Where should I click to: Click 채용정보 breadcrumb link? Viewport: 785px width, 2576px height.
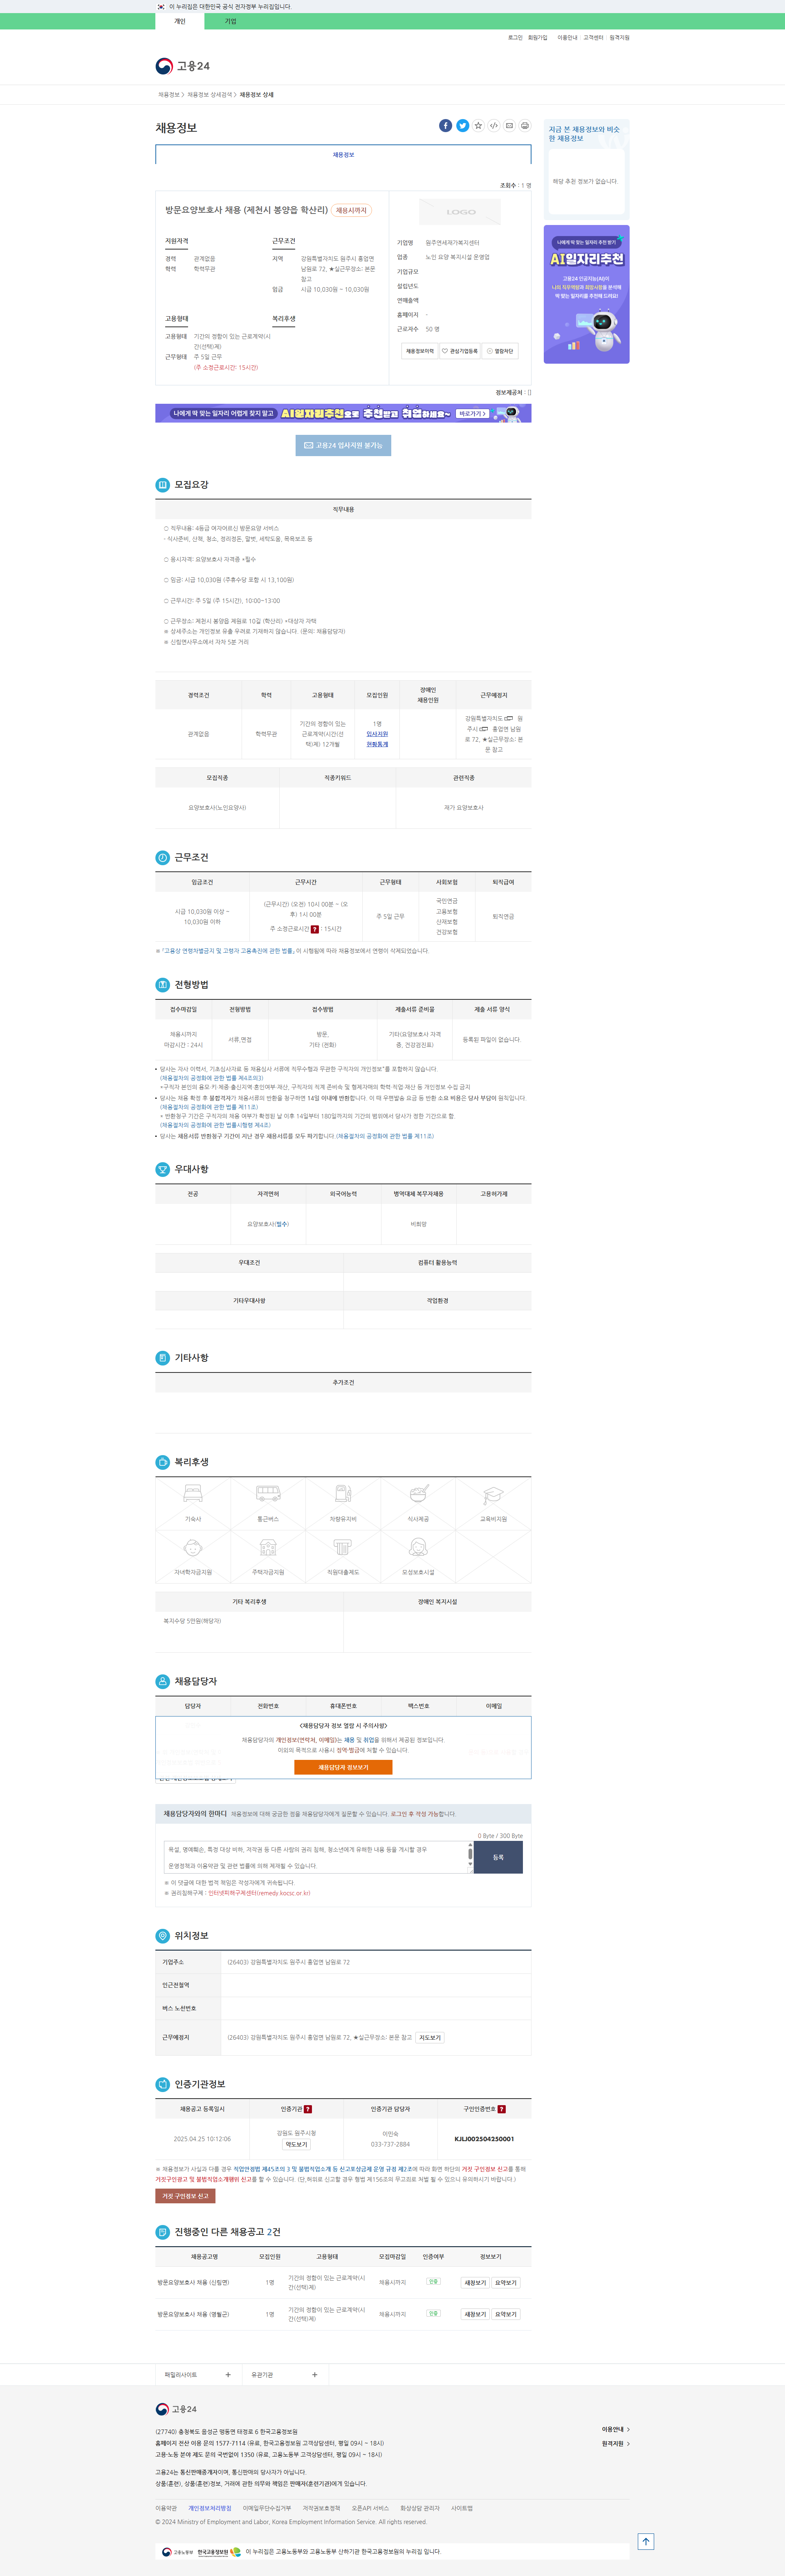[x=168, y=95]
